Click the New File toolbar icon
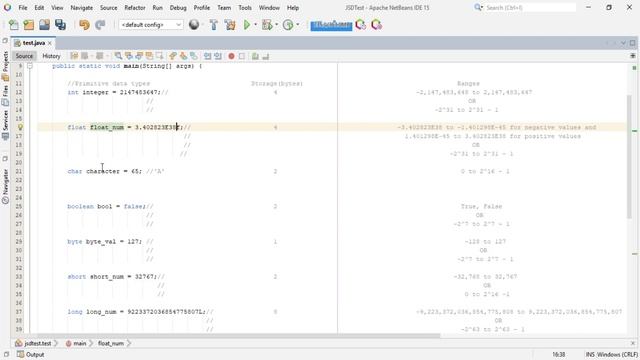This screenshot has width=640, height=360. pyautogui.click(x=13, y=25)
